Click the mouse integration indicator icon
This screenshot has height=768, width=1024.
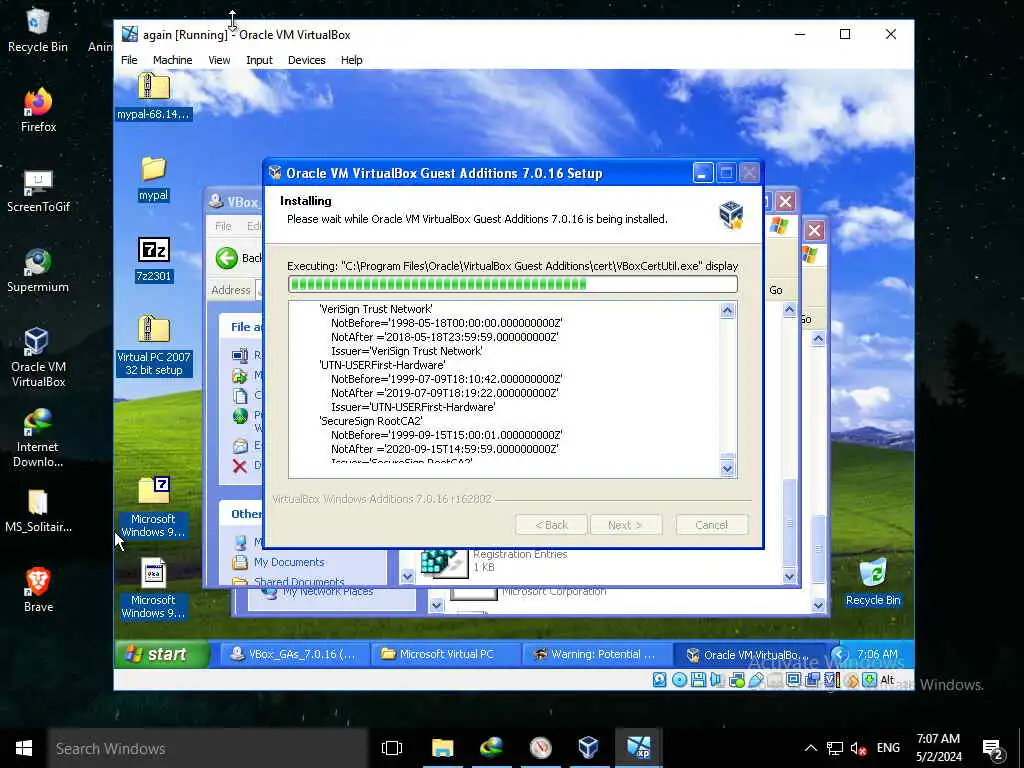[x=851, y=680]
